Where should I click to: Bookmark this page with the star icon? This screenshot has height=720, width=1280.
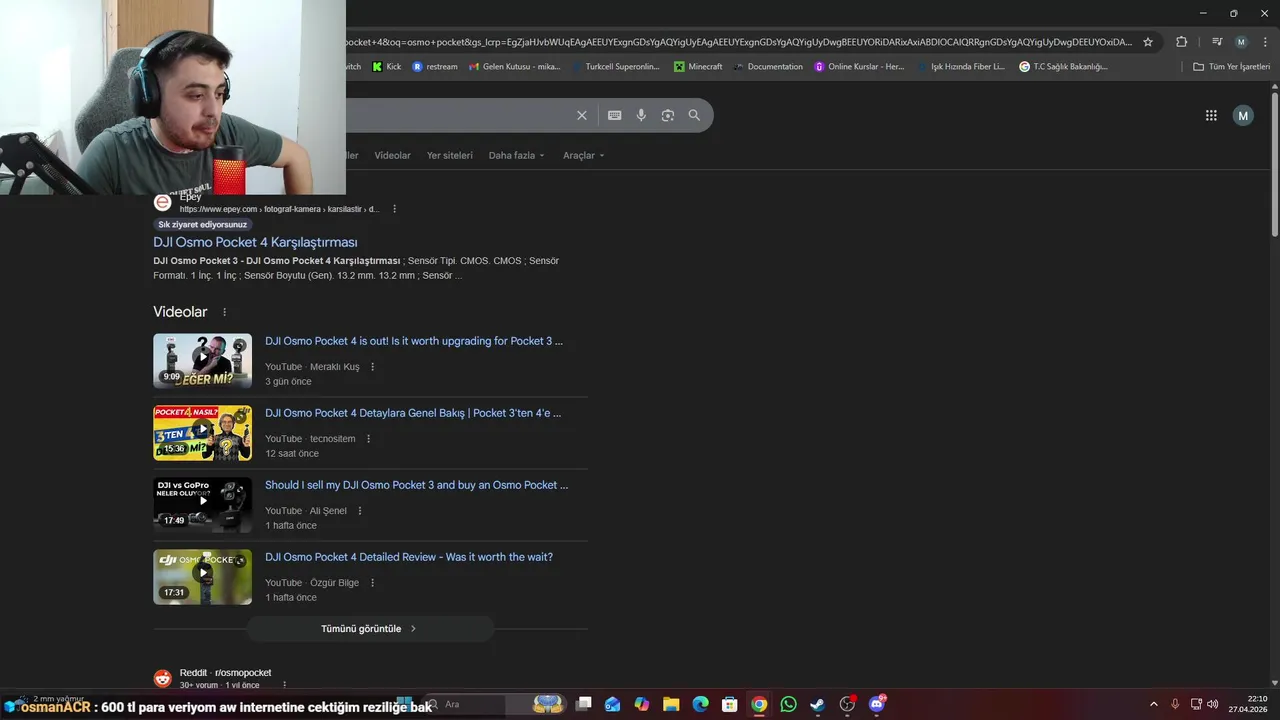(1148, 42)
